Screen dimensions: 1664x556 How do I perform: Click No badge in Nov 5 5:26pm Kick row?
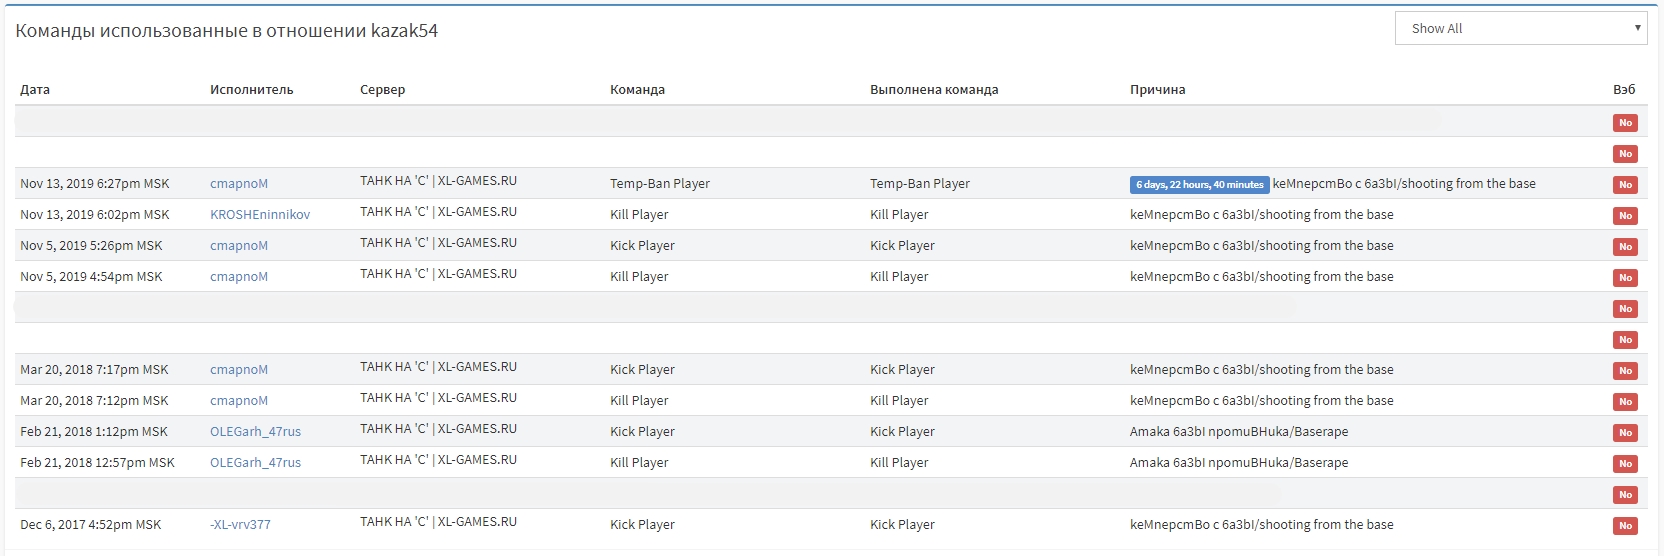point(1625,247)
